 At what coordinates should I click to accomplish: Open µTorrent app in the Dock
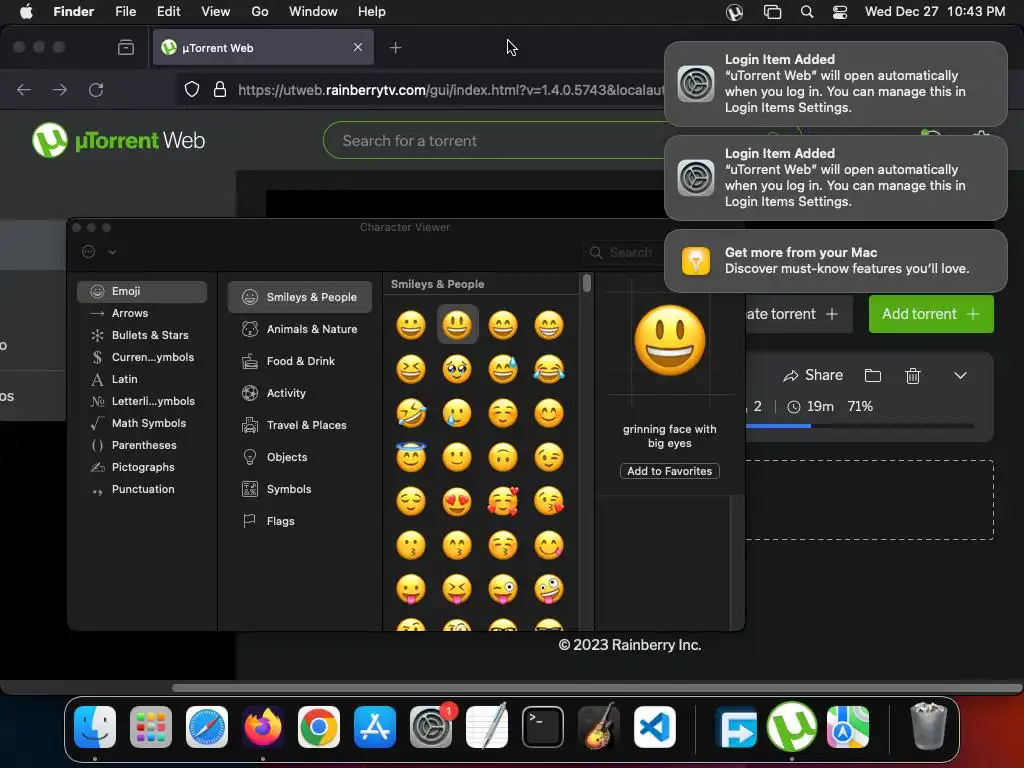(792, 727)
